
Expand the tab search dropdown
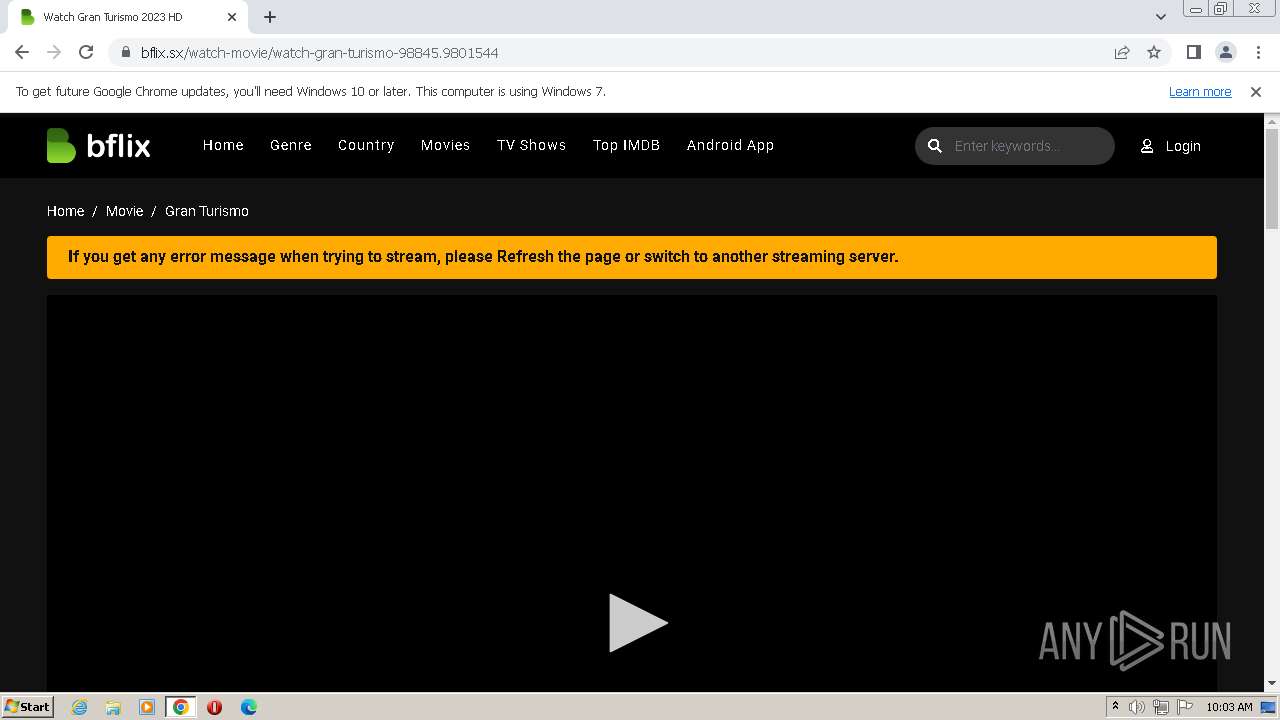[x=1160, y=17]
